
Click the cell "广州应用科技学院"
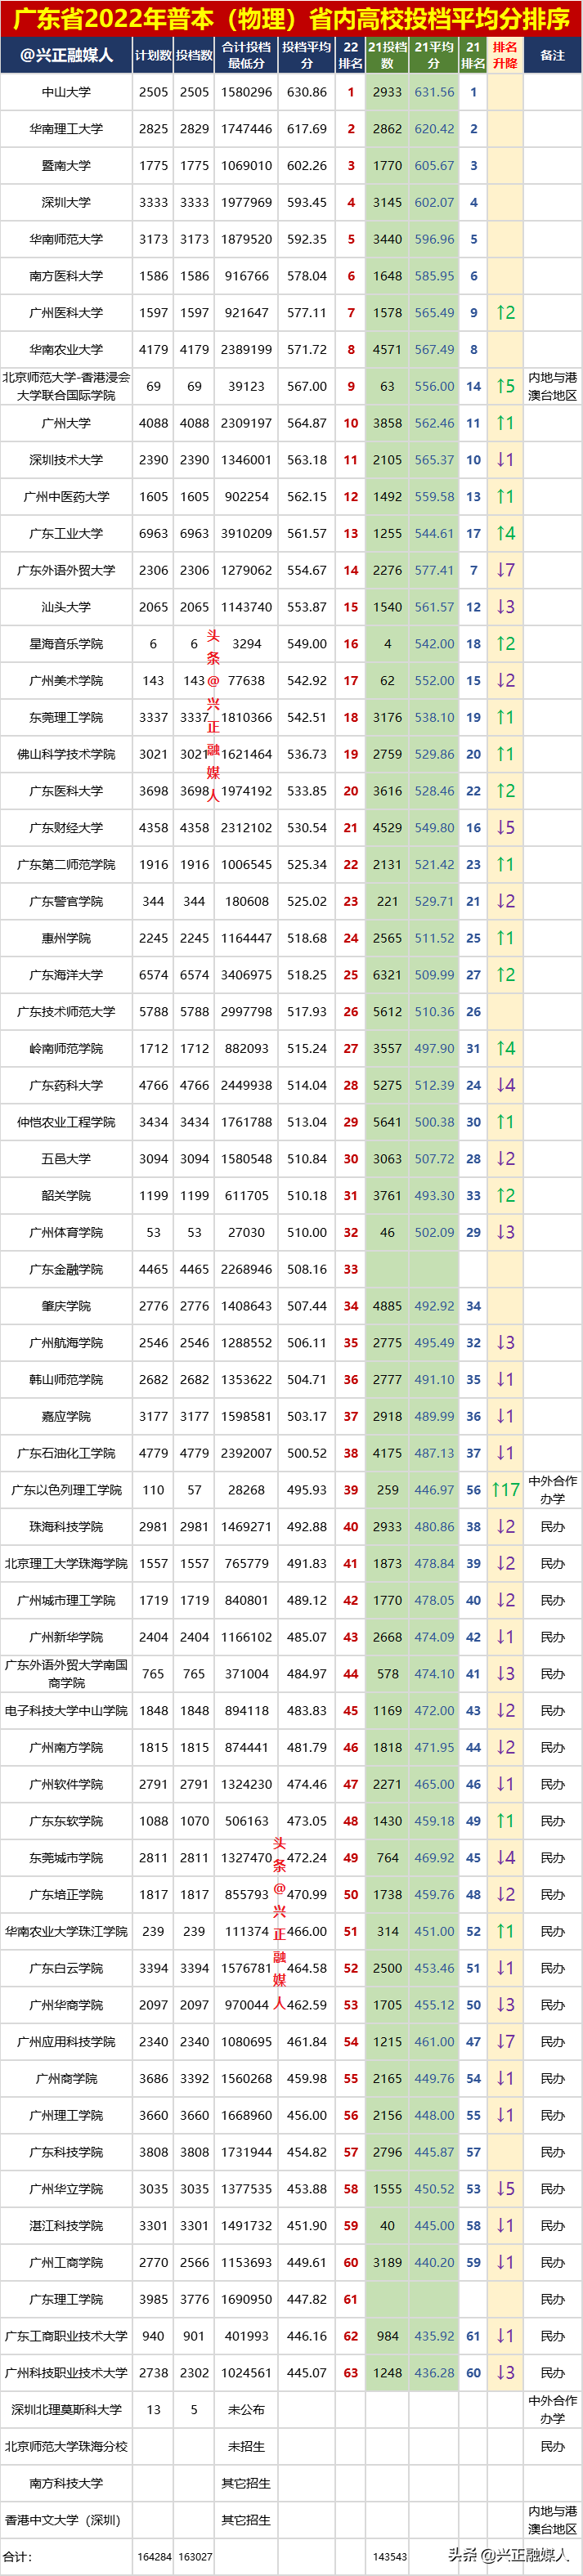tap(66, 2044)
